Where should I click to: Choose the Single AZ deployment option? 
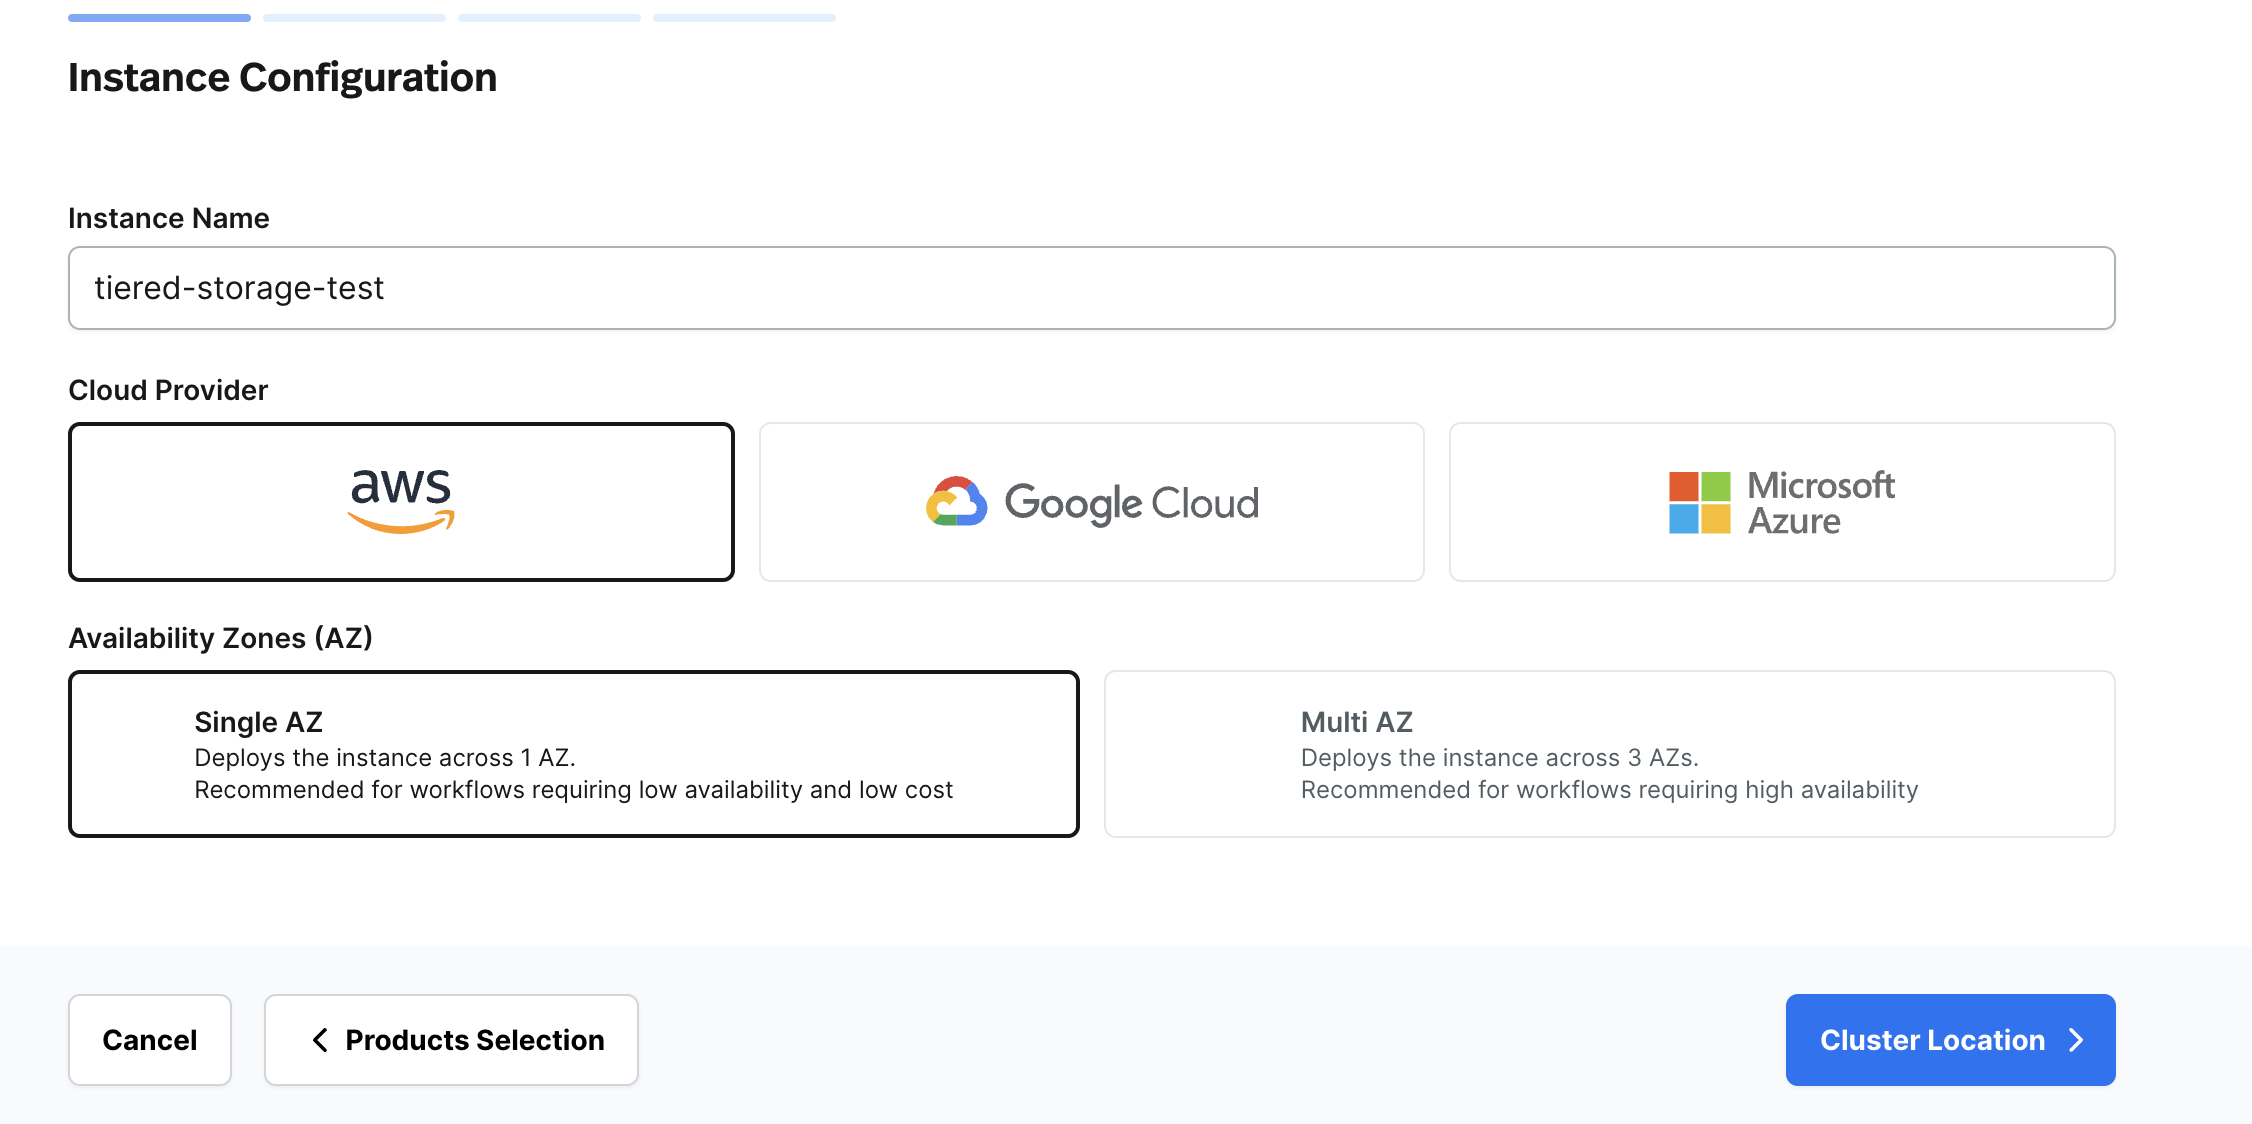pos(573,753)
